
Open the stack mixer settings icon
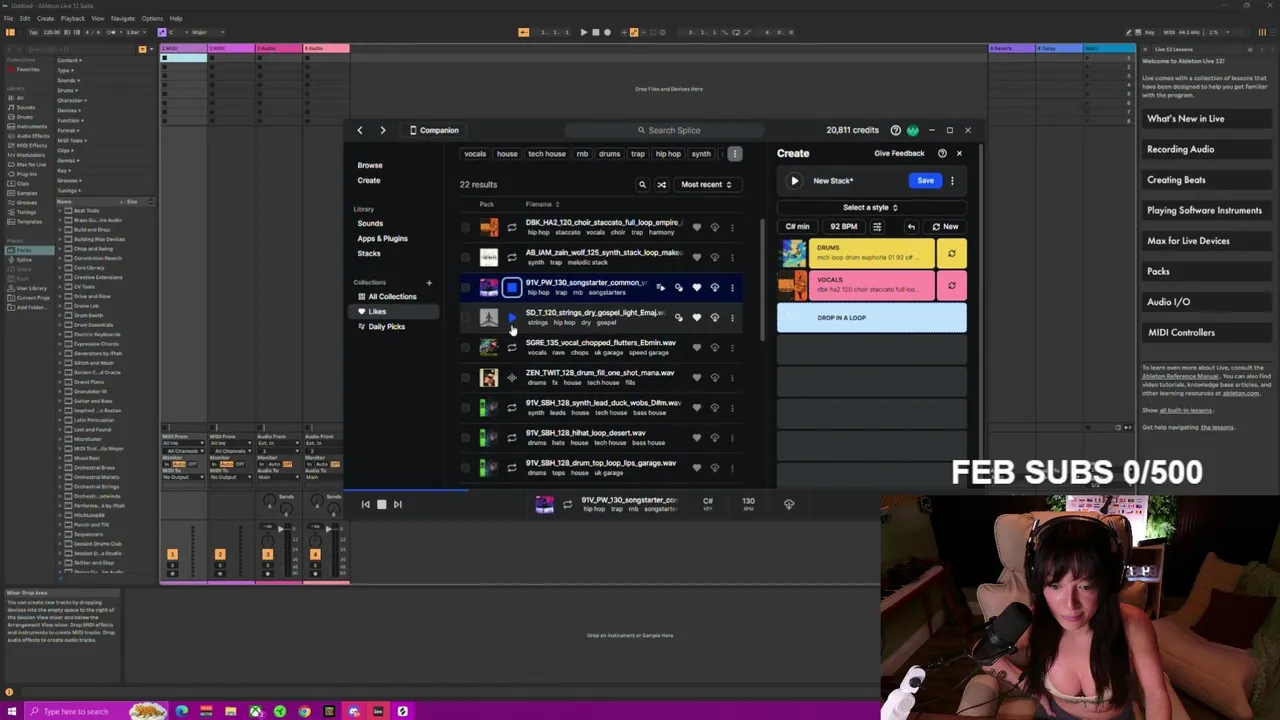pos(877,227)
